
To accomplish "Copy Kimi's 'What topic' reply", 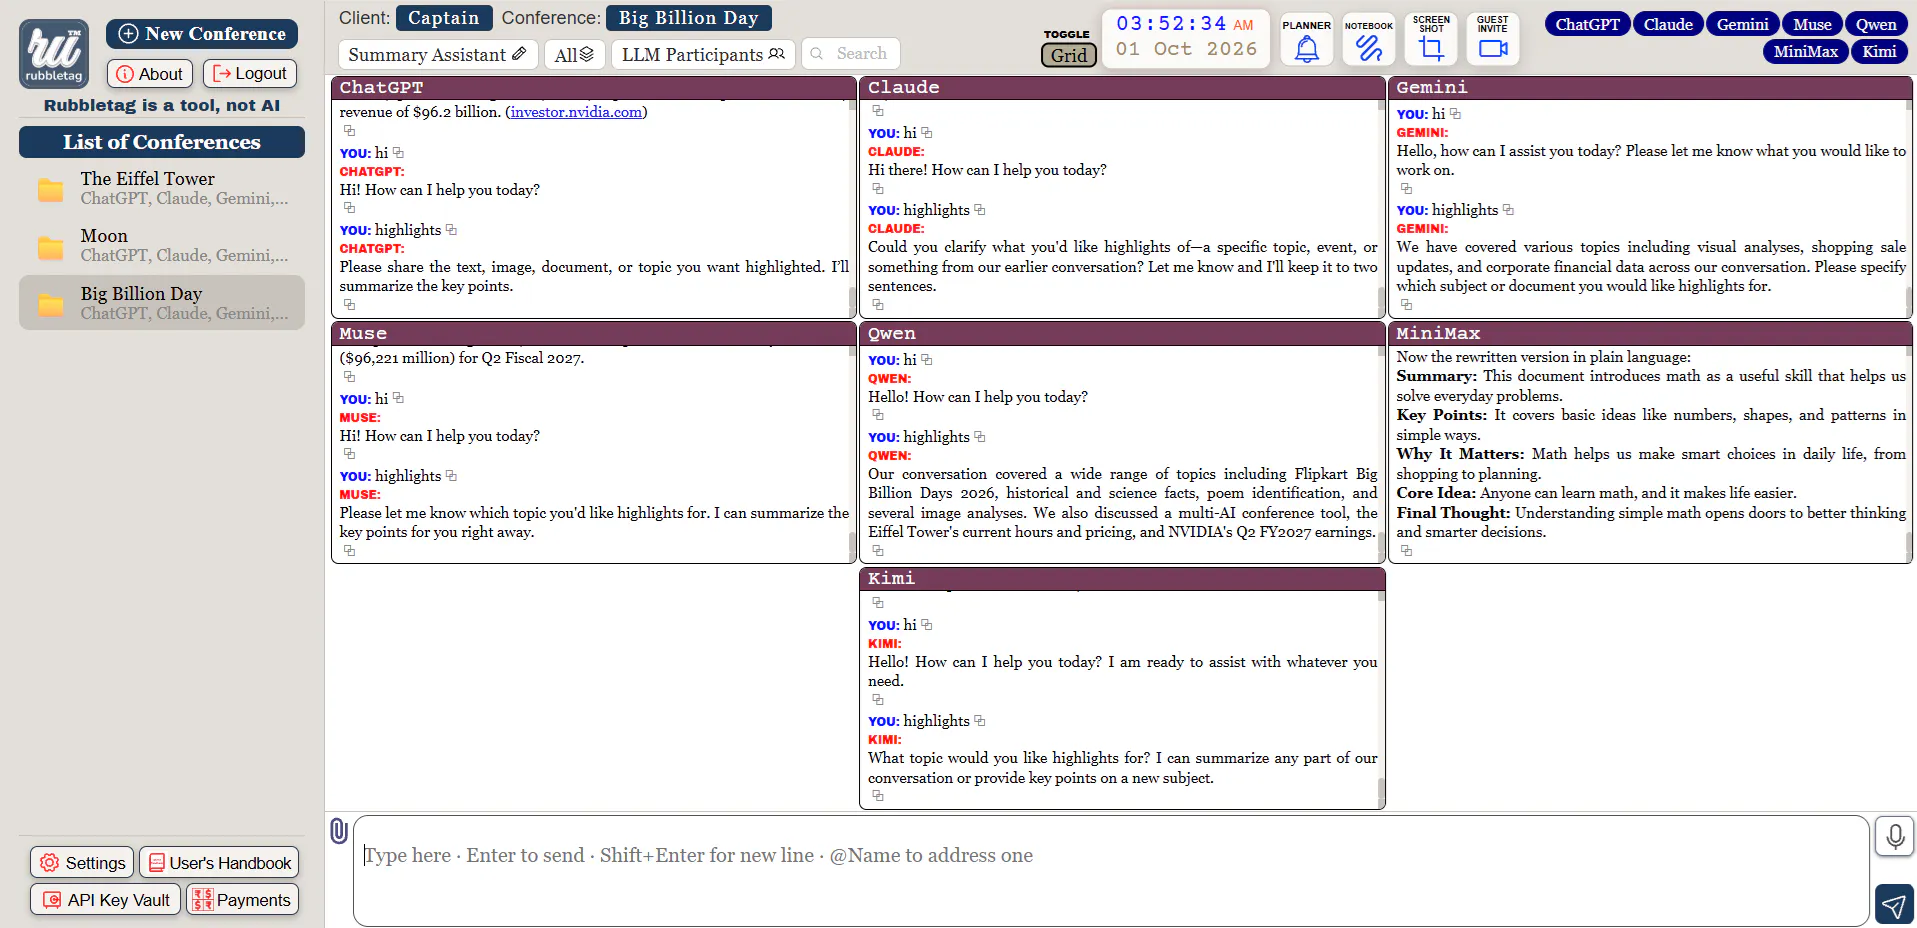I will [878, 796].
